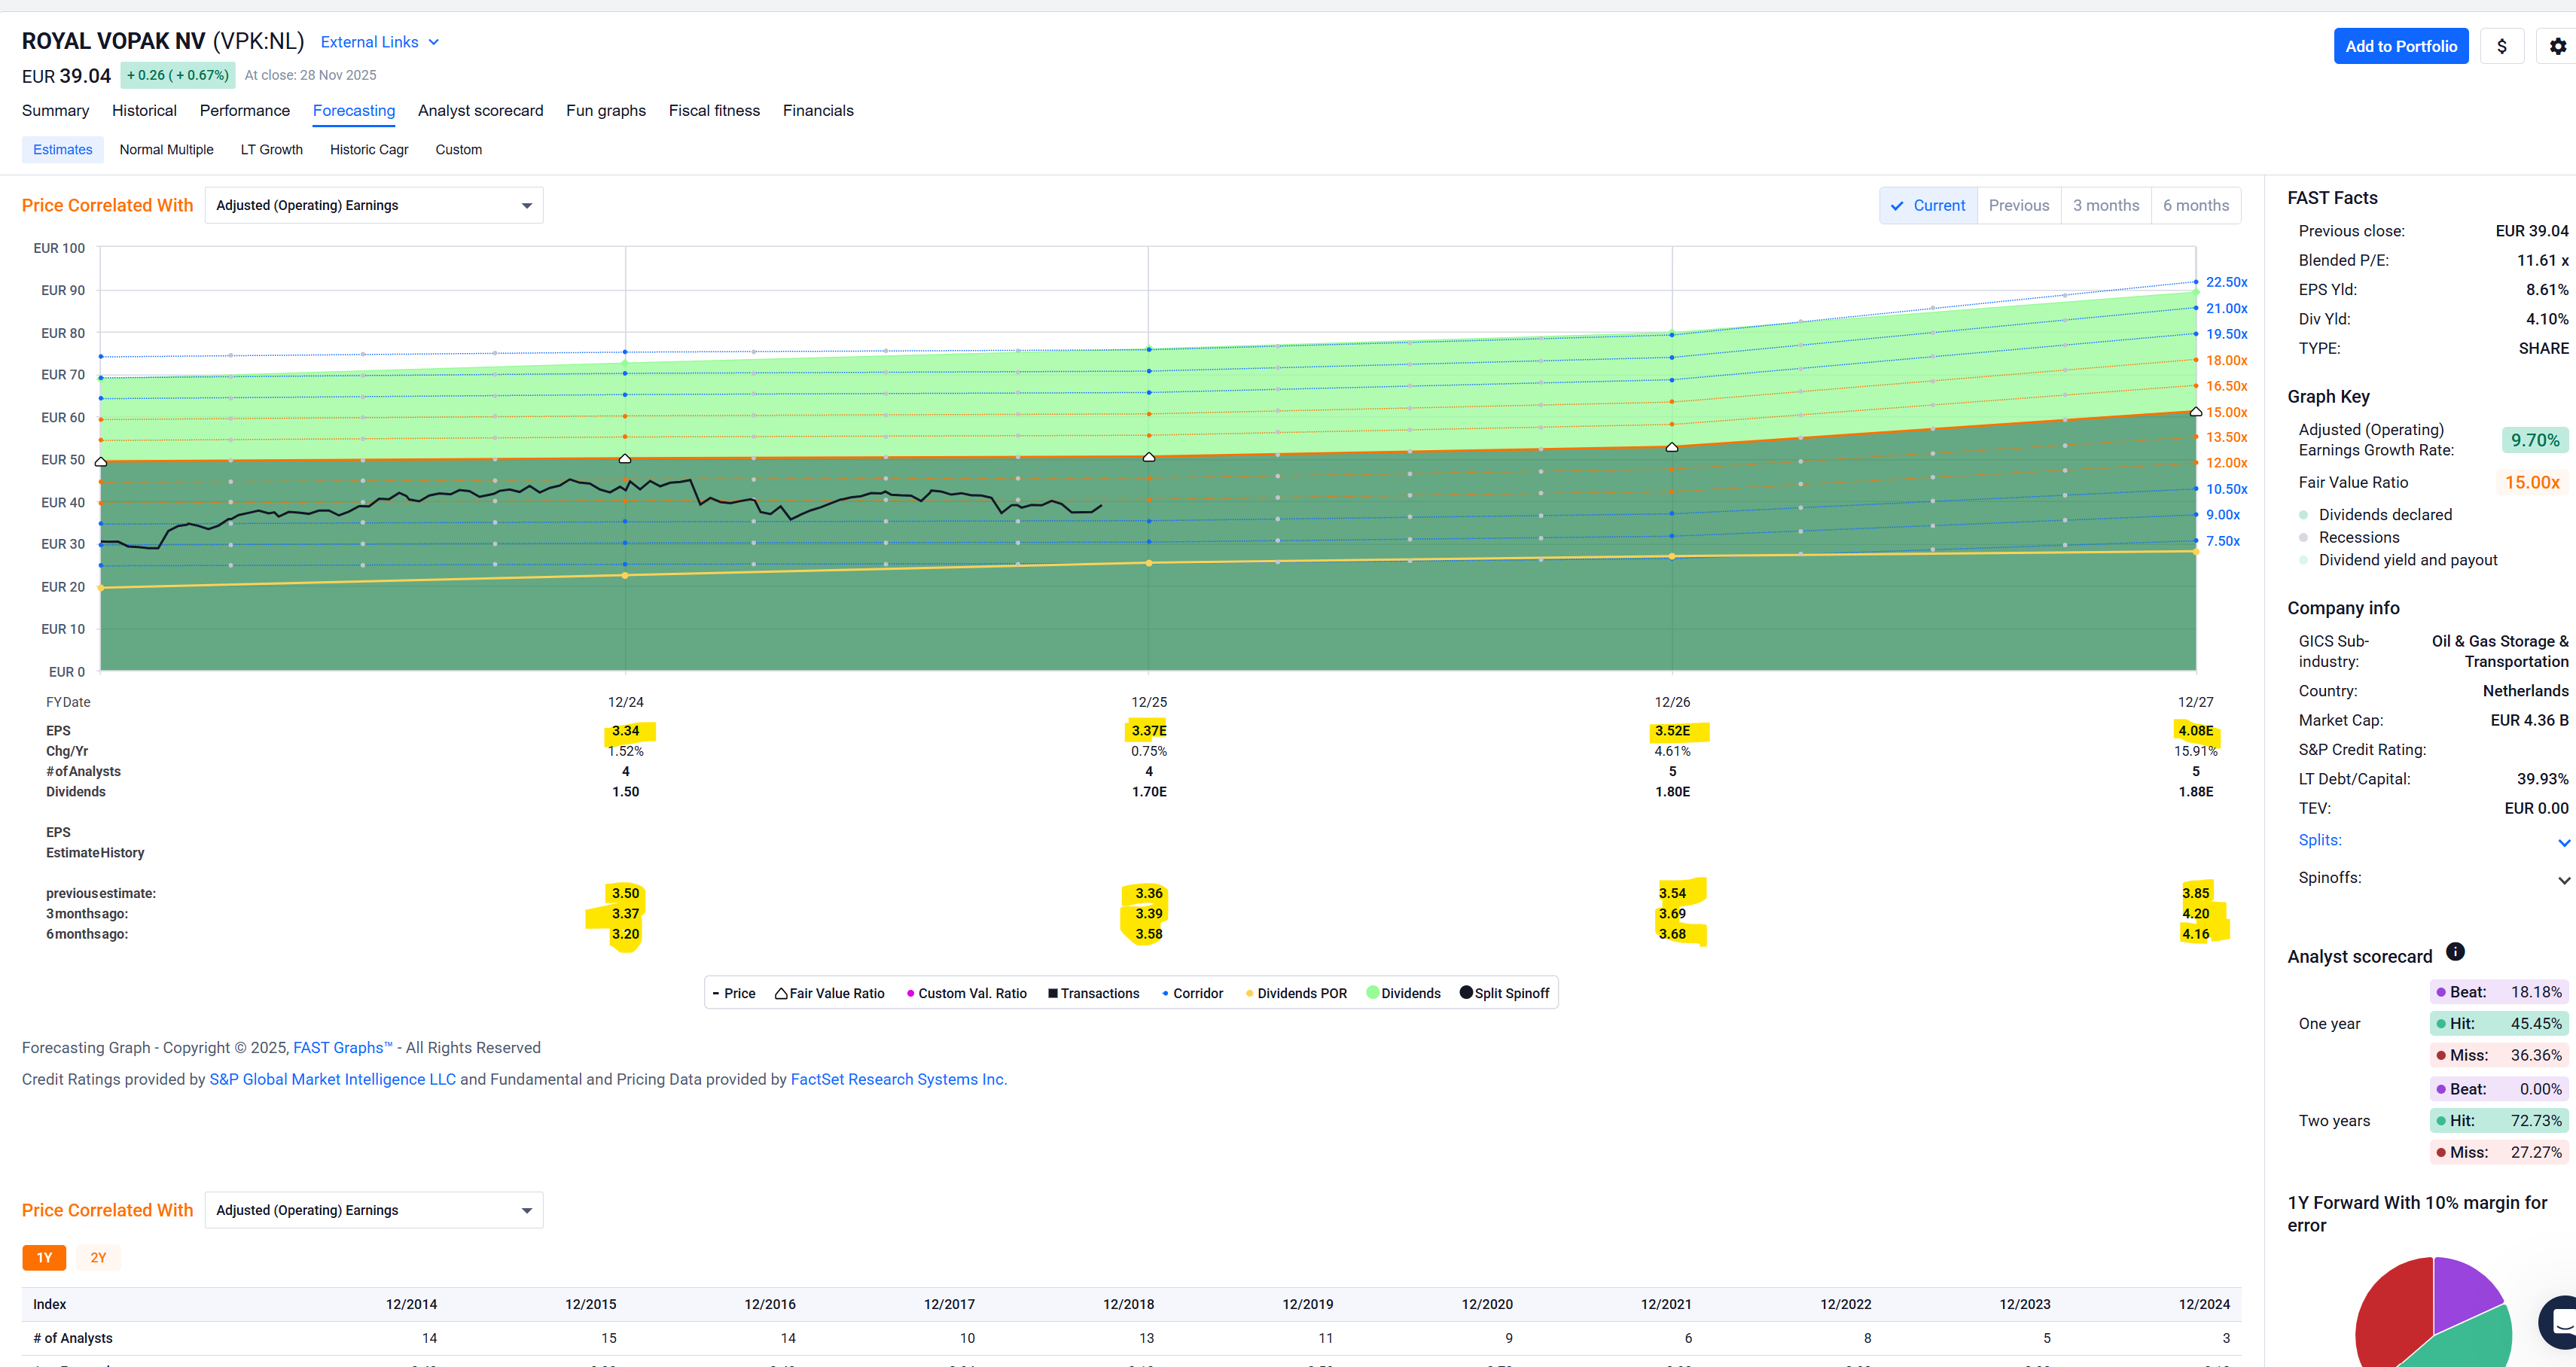This screenshot has height=1367, width=2576.
Task: Click the Analyst scorecard info icon
Action: pos(2454,951)
